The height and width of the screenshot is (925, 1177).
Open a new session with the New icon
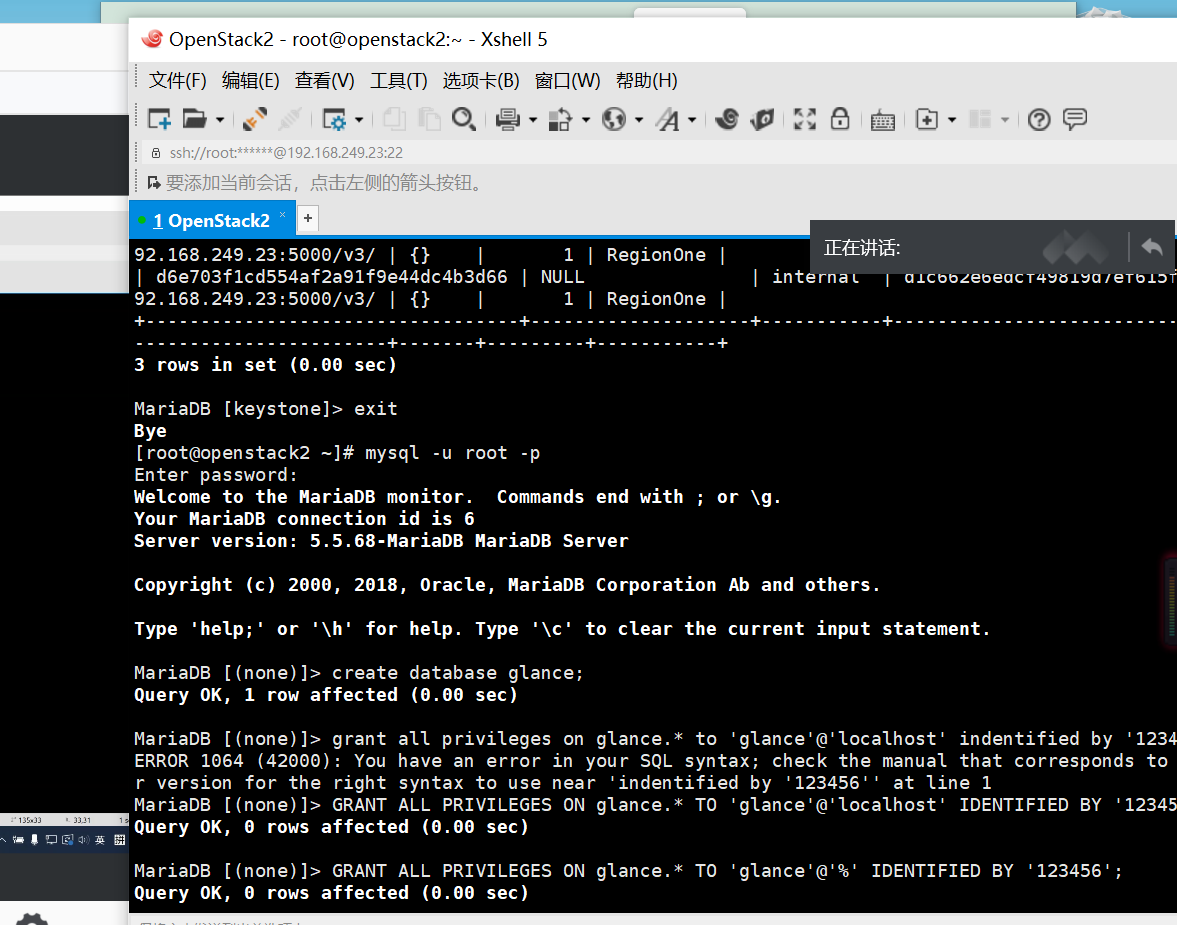point(158,119)
